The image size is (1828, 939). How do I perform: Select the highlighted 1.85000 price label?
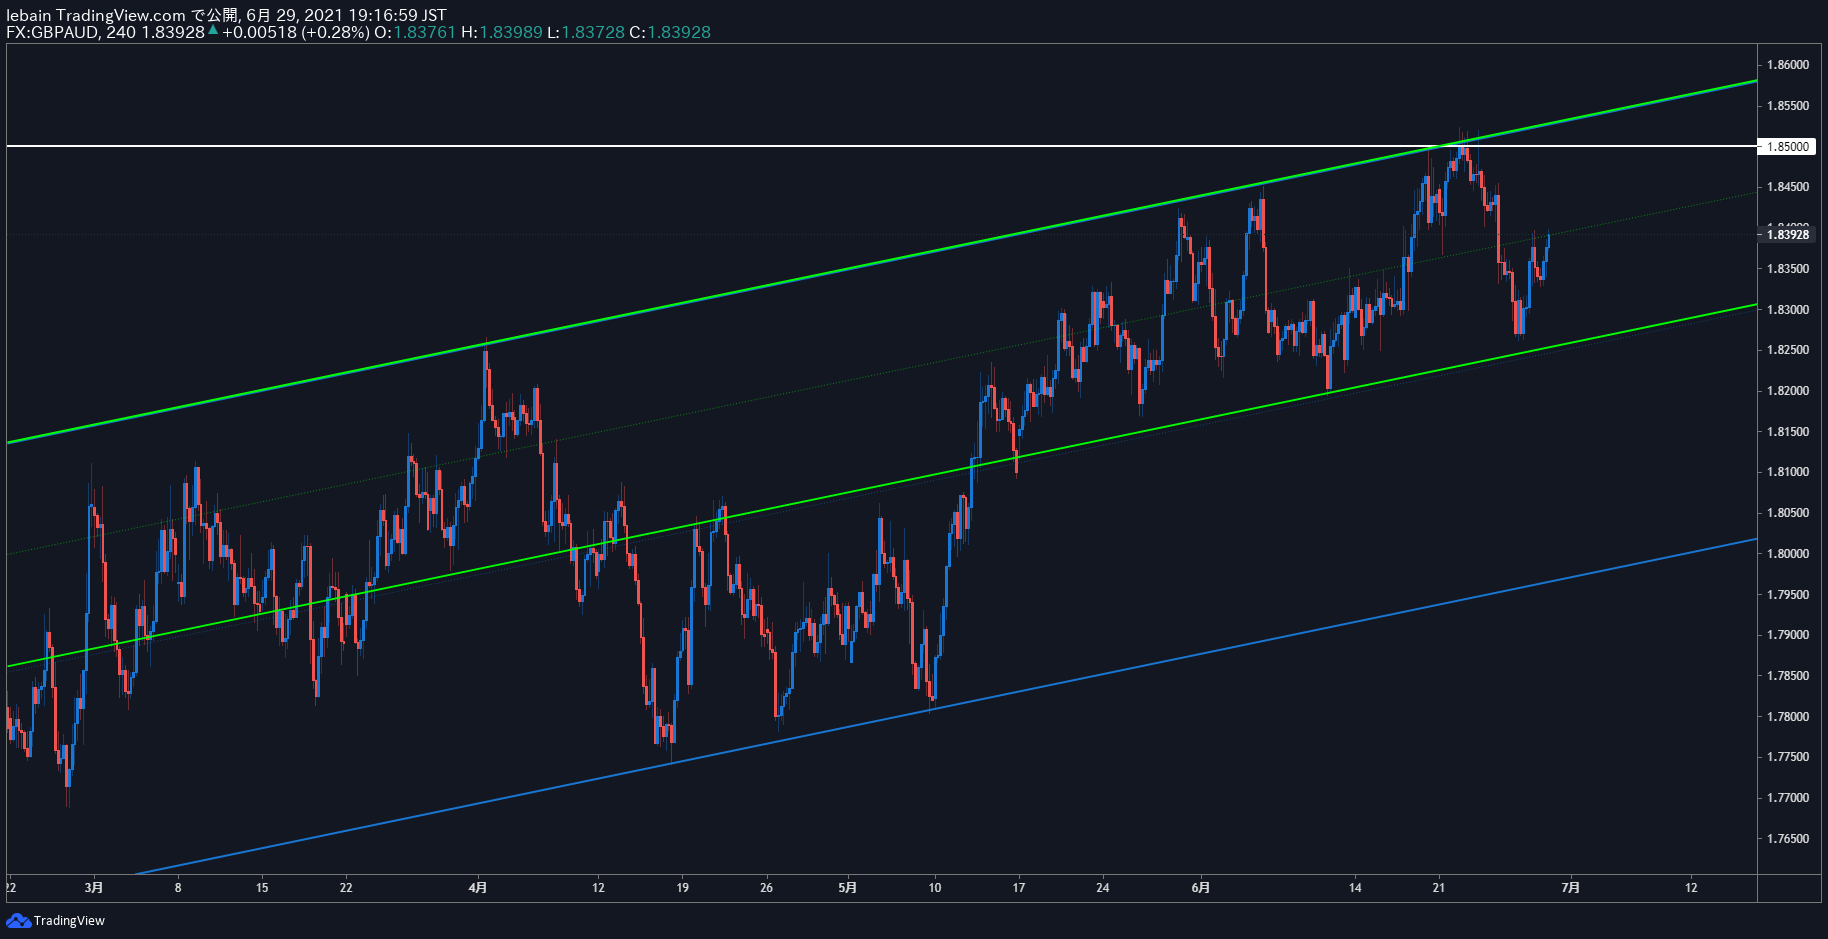pos(1788,146)
